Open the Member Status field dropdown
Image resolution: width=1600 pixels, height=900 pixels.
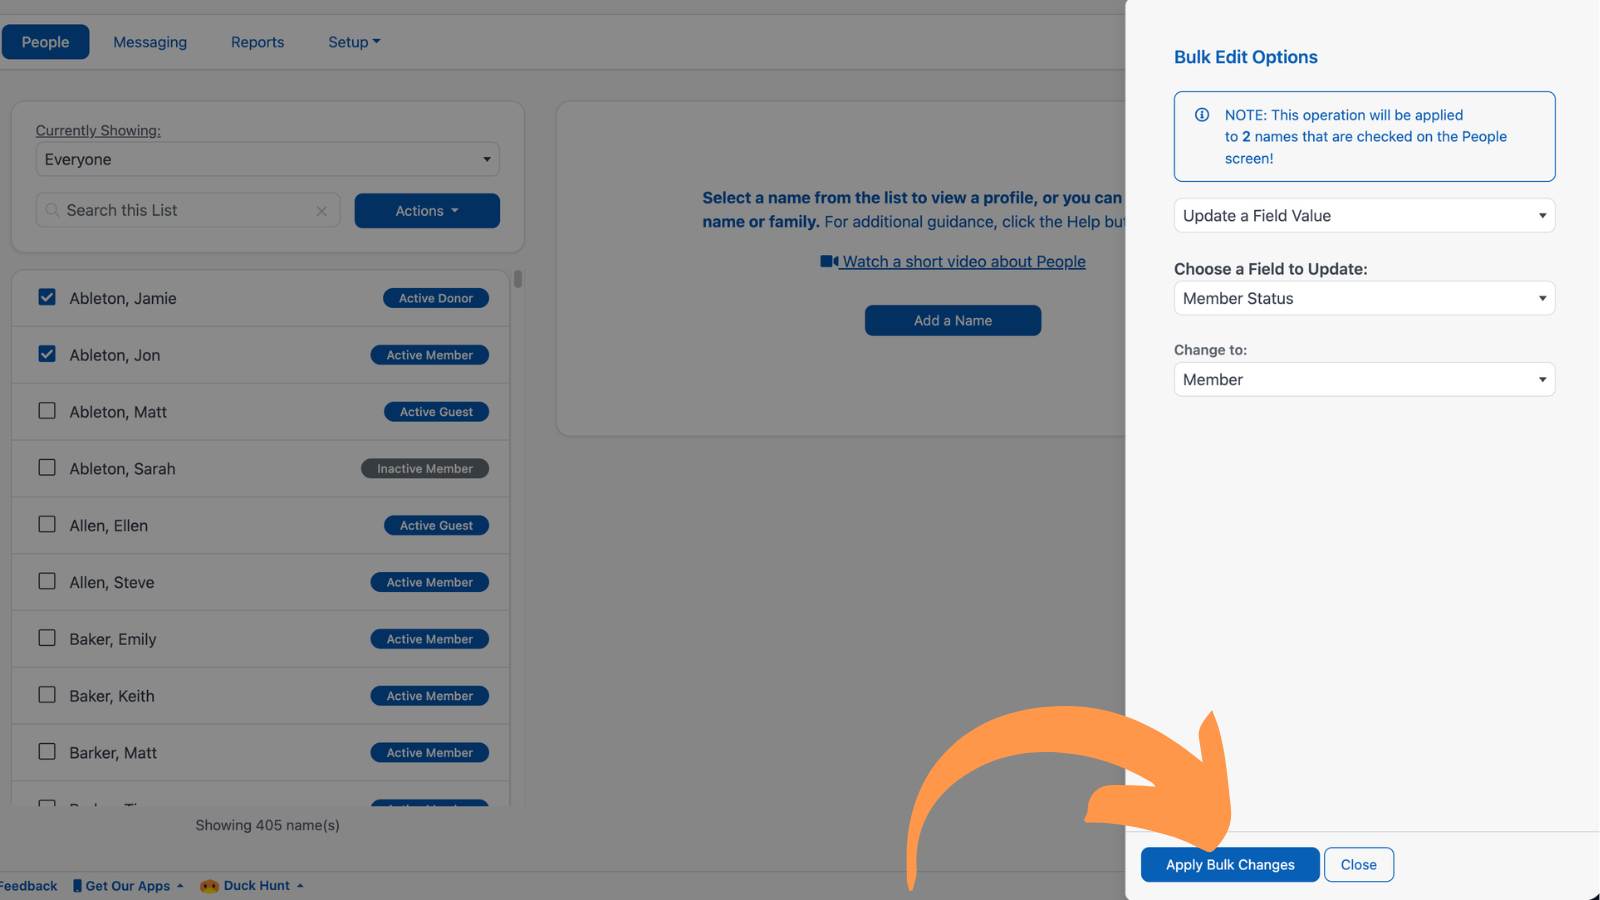1364,298
